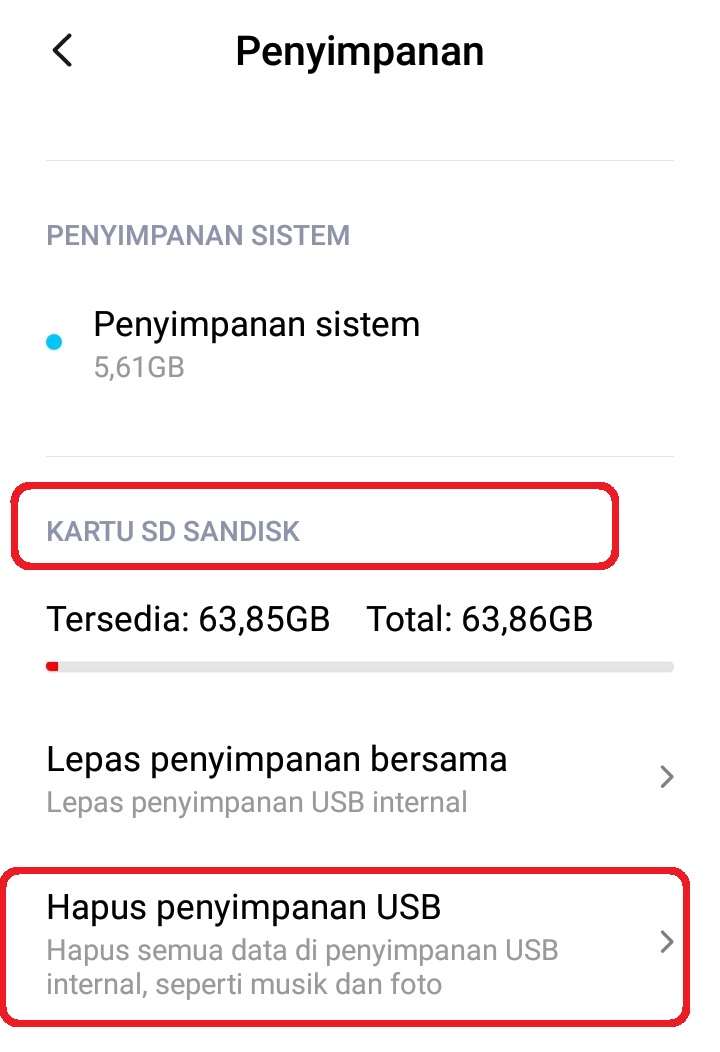Tap the Penyimpanan page title
Image resolution: width=720 pixels, height=1052 pixels.
[360, 52]
